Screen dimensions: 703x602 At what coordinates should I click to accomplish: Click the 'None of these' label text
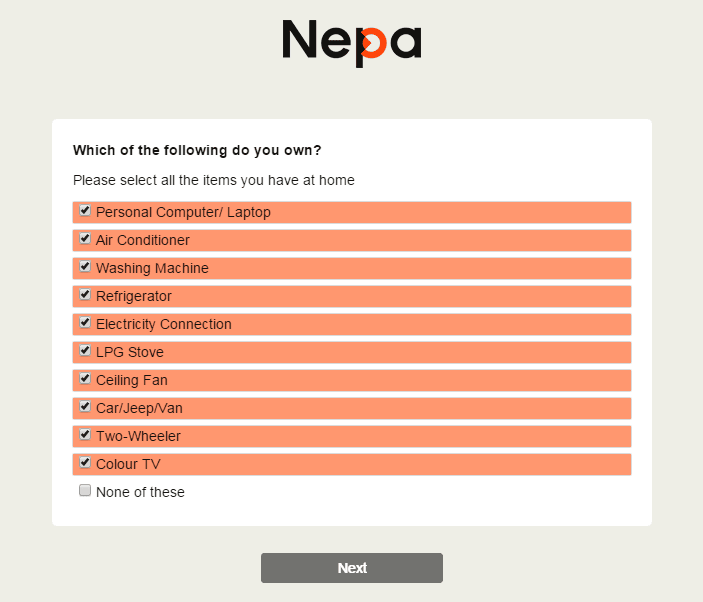[140, 492]
